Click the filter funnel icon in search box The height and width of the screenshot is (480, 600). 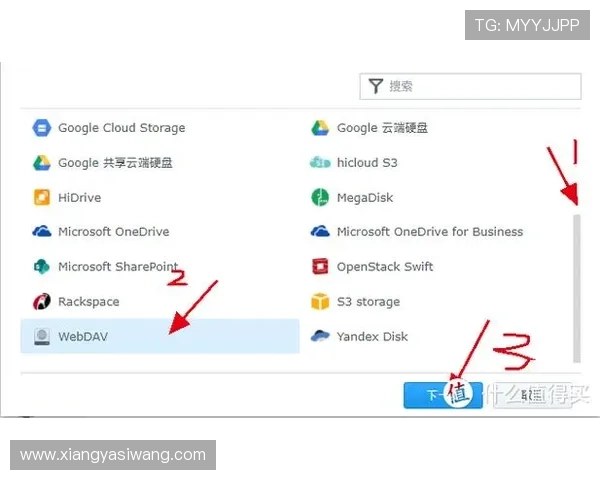tap(376, 86)
